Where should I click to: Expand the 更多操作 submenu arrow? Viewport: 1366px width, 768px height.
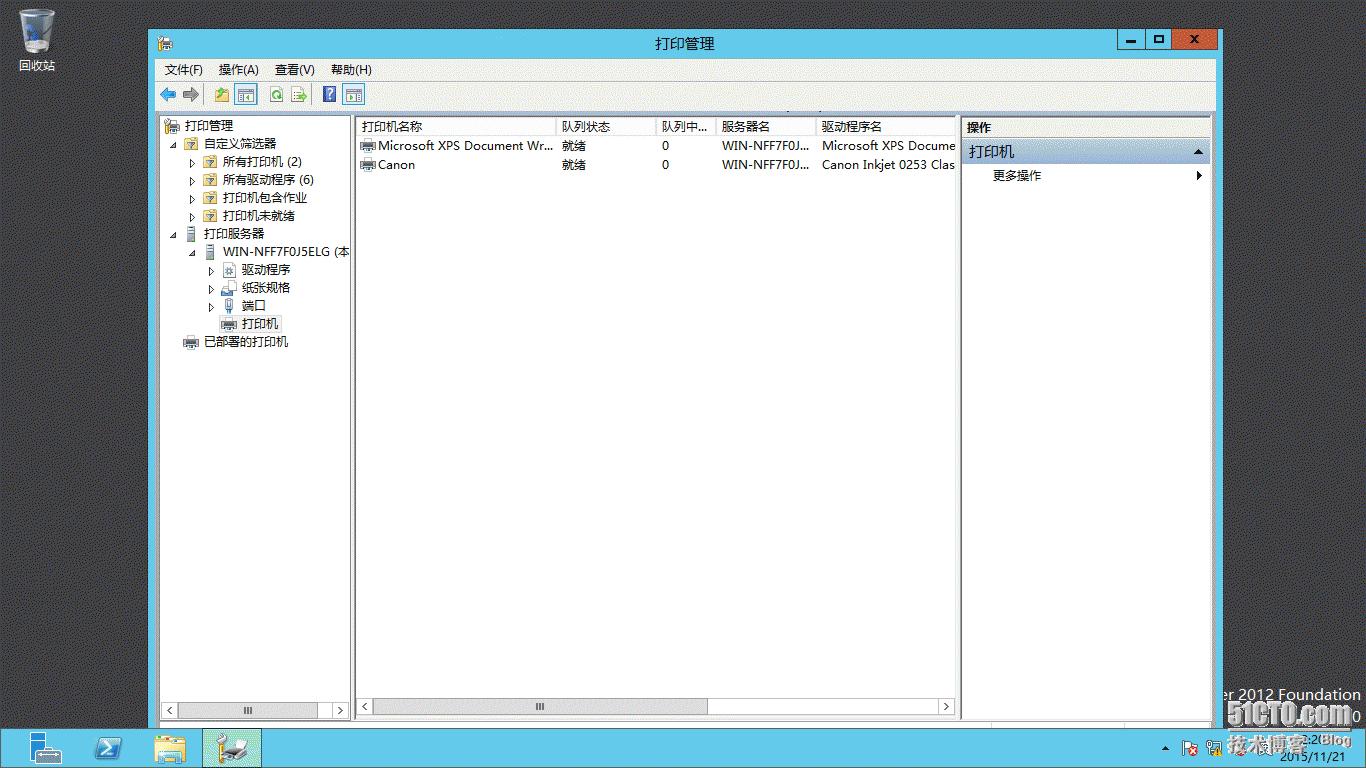click(x=1199, y=175)
